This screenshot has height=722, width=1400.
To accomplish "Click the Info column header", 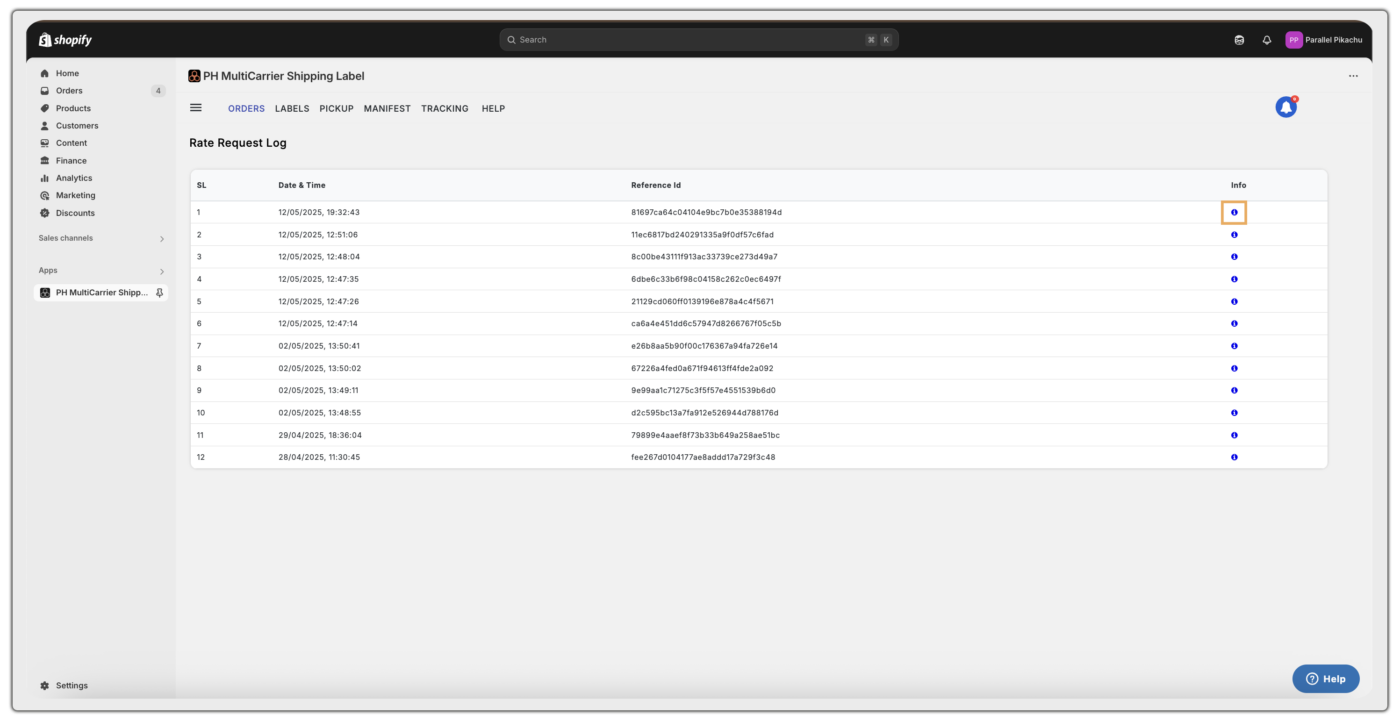I will [1239, 185].
